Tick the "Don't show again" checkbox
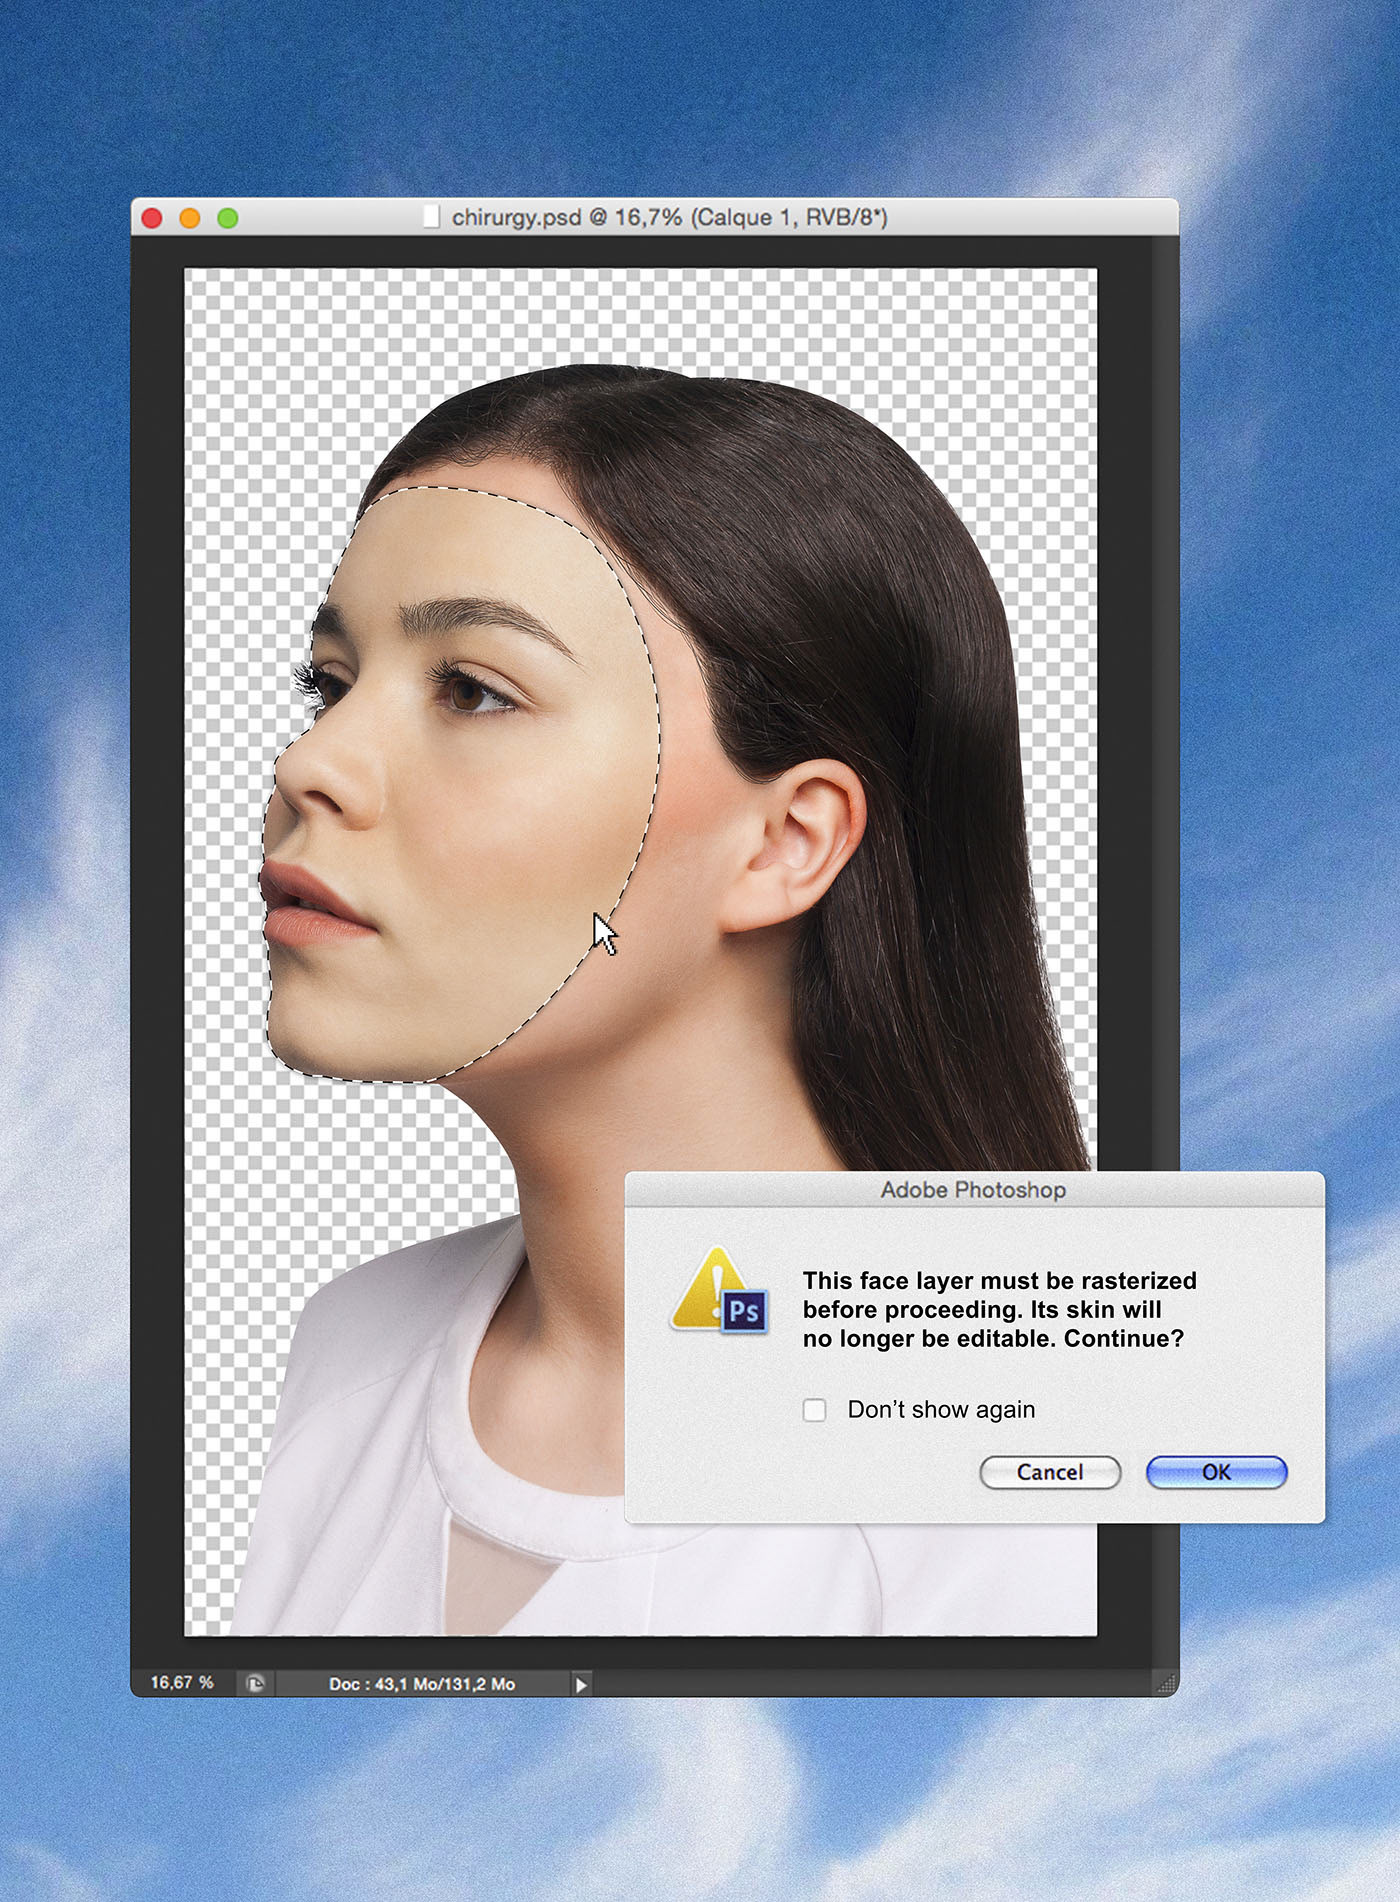The height and width of the screenshot is (1902, 1400). point(815,1410)
